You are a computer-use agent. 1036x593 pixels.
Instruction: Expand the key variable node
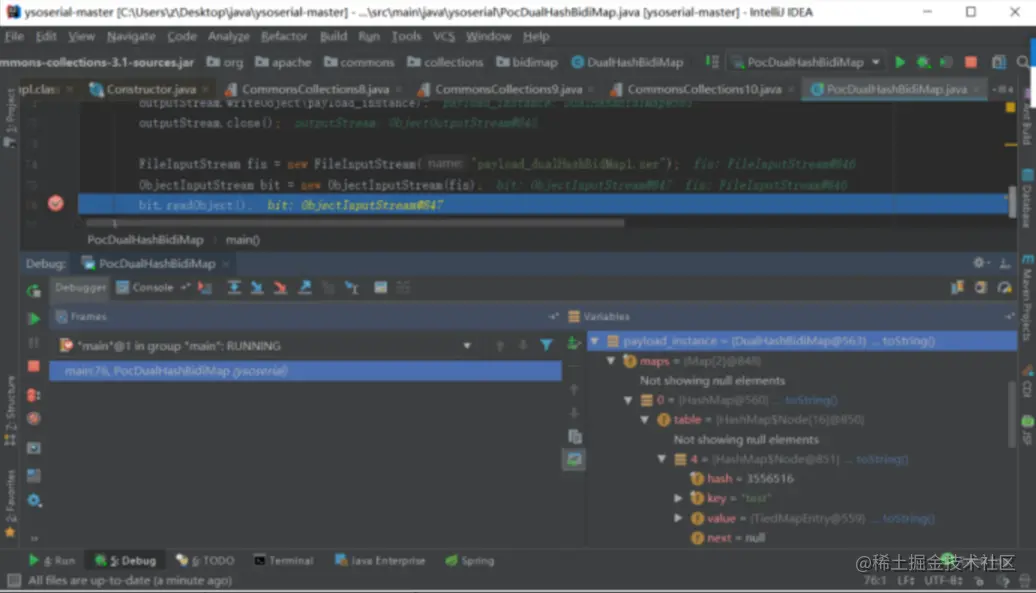click(x=678, y=498)
